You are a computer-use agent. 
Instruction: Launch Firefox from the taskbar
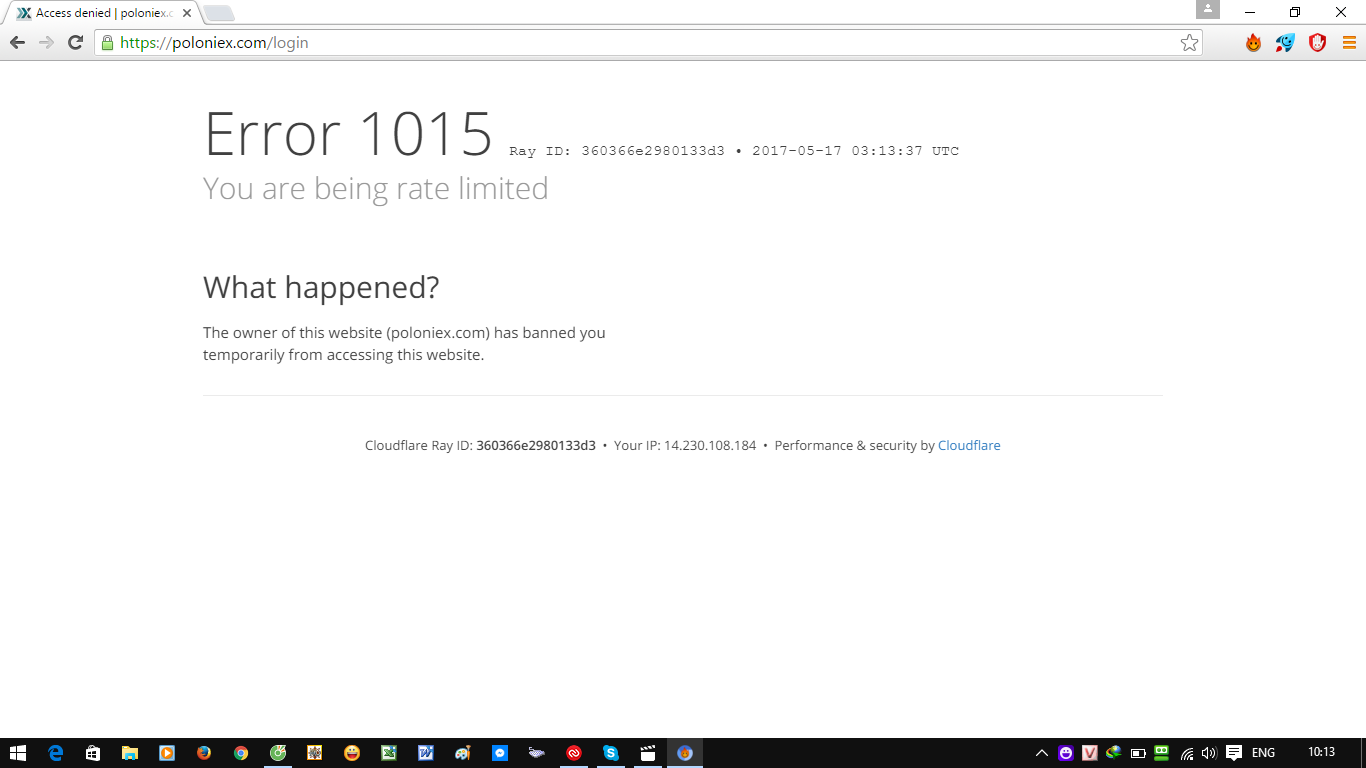coord(204,753)
